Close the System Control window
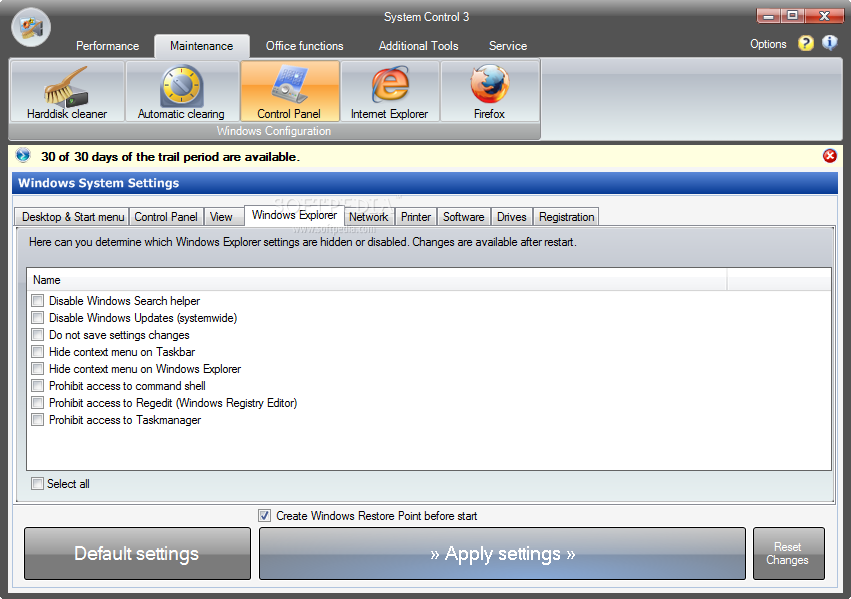The width and height of the screenshot is (851, 599). coord(824,16)
